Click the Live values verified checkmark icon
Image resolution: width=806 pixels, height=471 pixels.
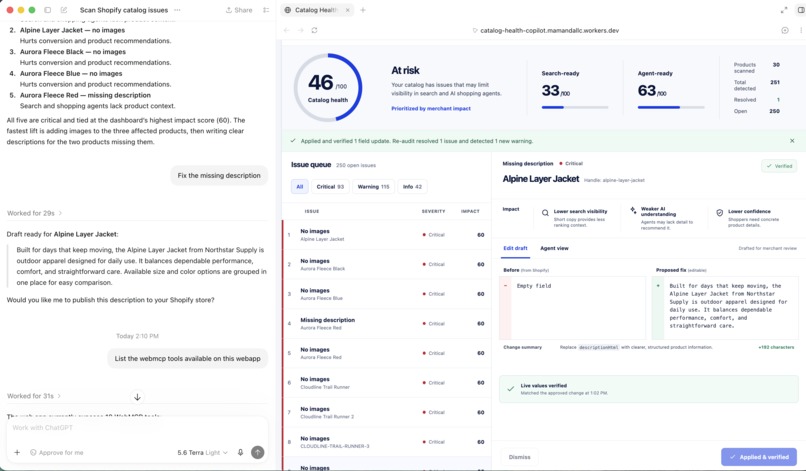510,389
